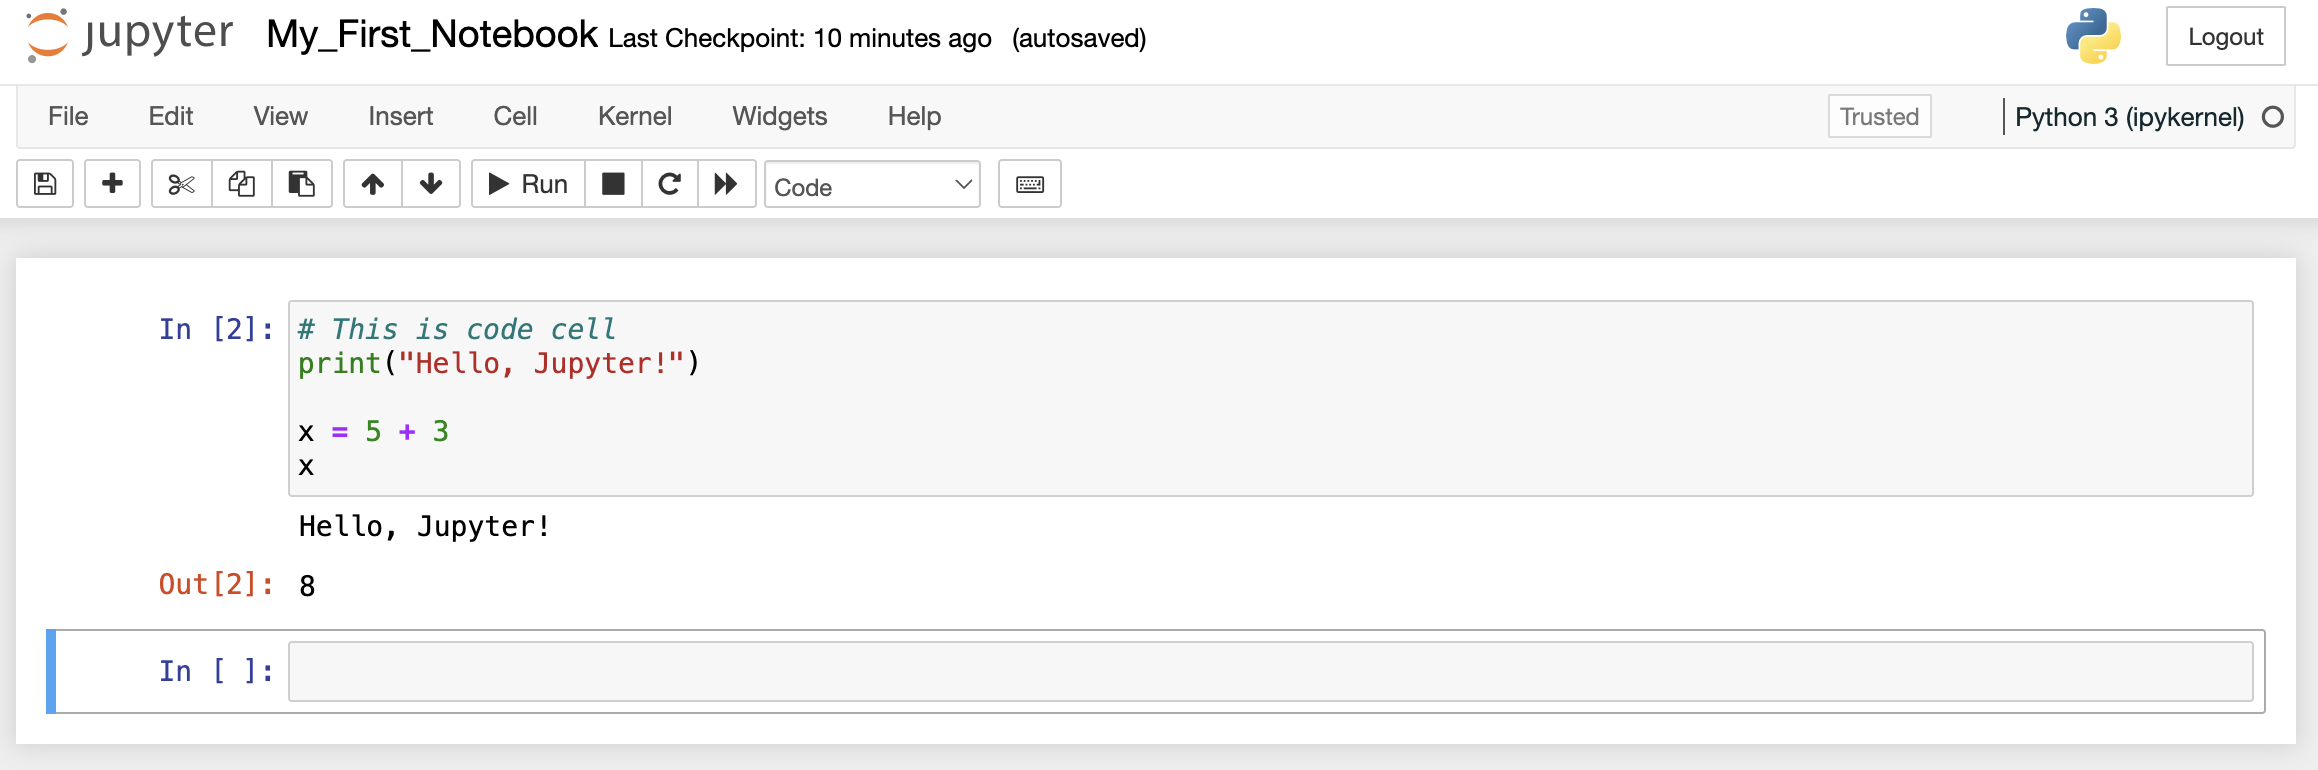Click the Run button
Screen dimensions: 2318x770
click(528, 184)
